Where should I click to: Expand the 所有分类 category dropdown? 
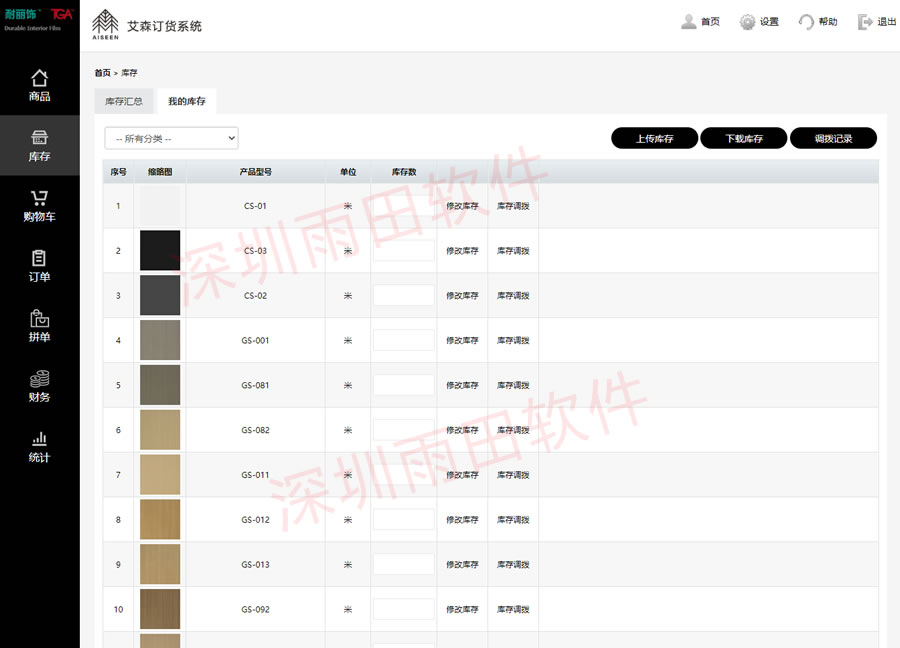click(x=171, y=138)
